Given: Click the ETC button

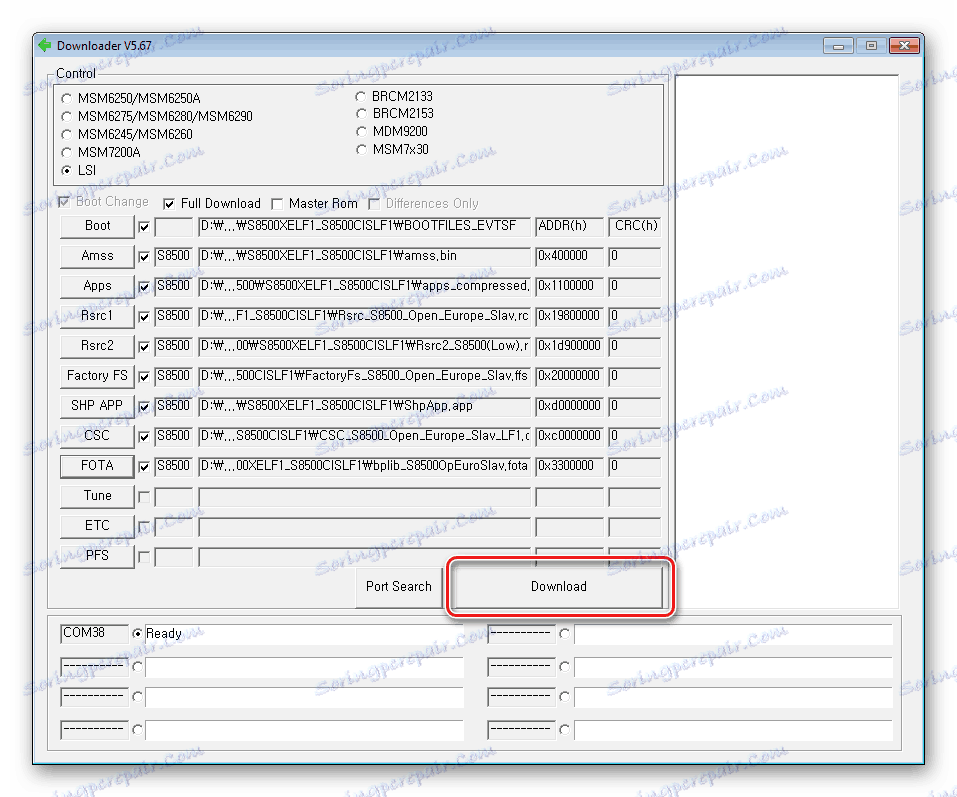Looking at the screenshot, I should pos(97,525).
